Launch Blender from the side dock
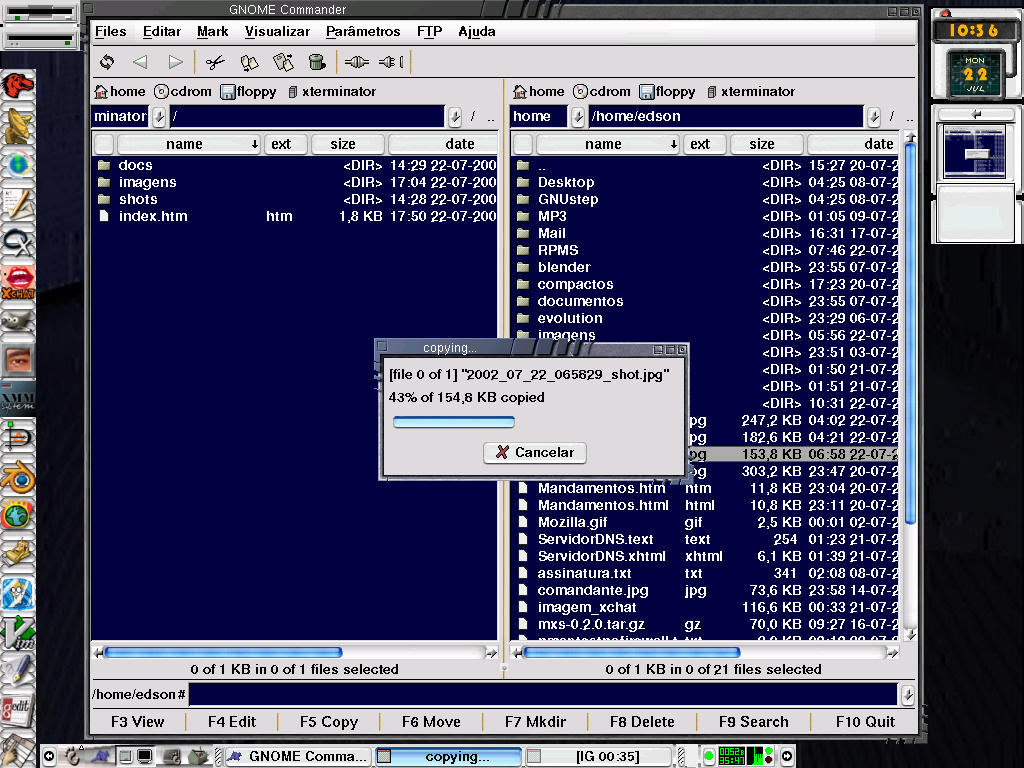The height and width of the screenshot is (768, 1024). 18,478
